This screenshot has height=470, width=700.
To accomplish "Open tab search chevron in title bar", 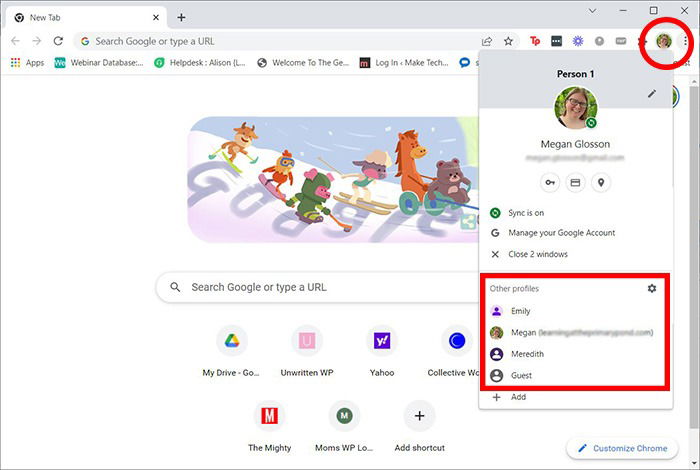I will point(592,10).
